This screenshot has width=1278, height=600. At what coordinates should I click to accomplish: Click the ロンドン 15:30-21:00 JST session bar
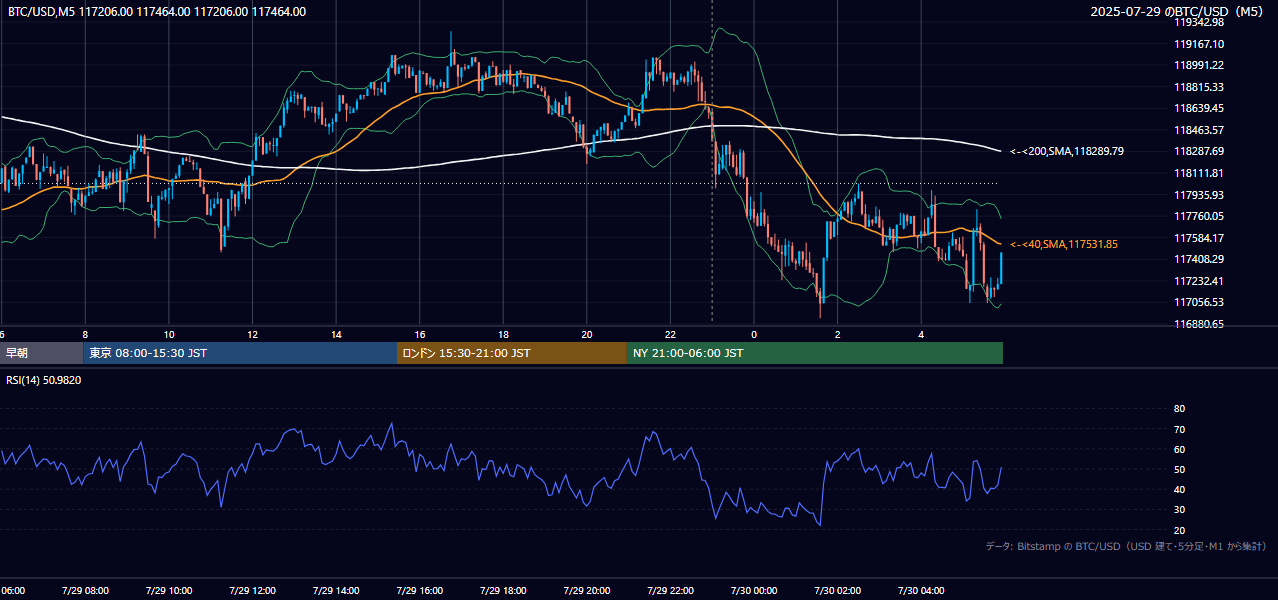click(x=512, y=353)
